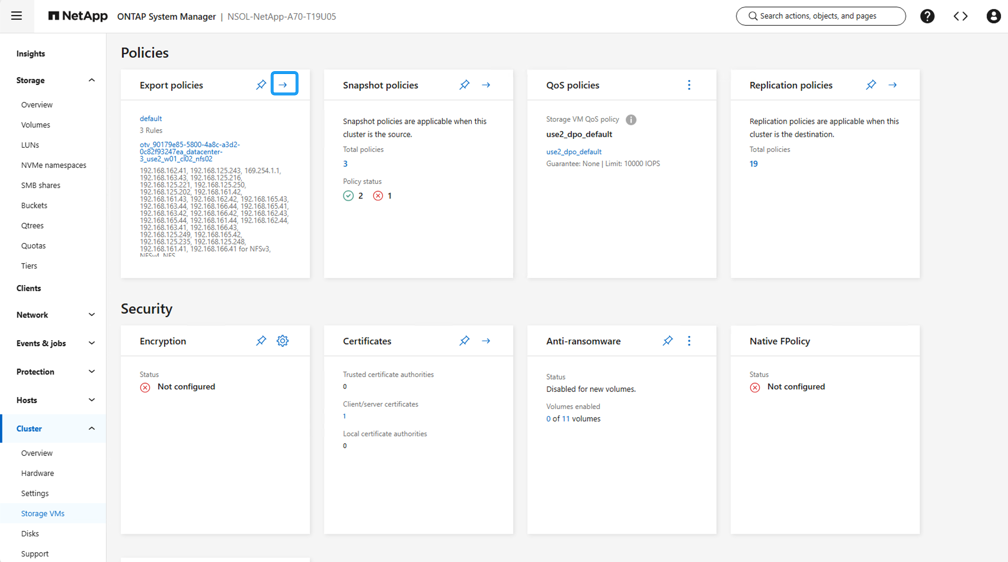This screenshot has height=562, width=1008.
Task: Click client/server certificates count 1
Action: (345, 416)
